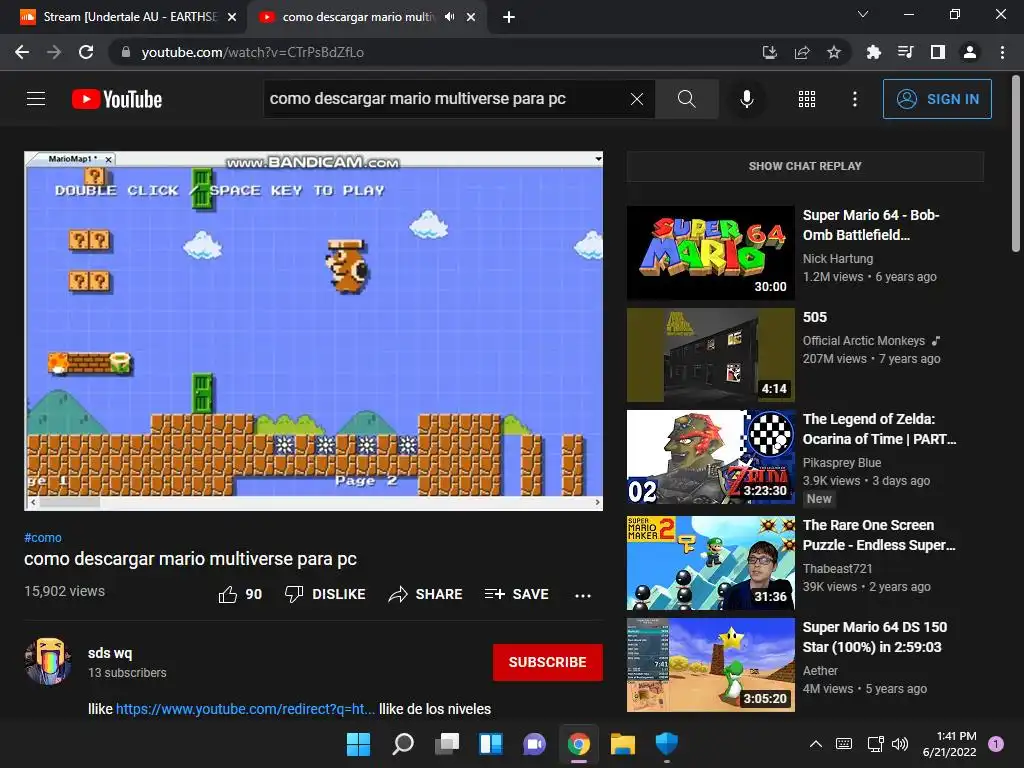Click the SIGN IN button
1024x768 pixels.
coord(937,99)
